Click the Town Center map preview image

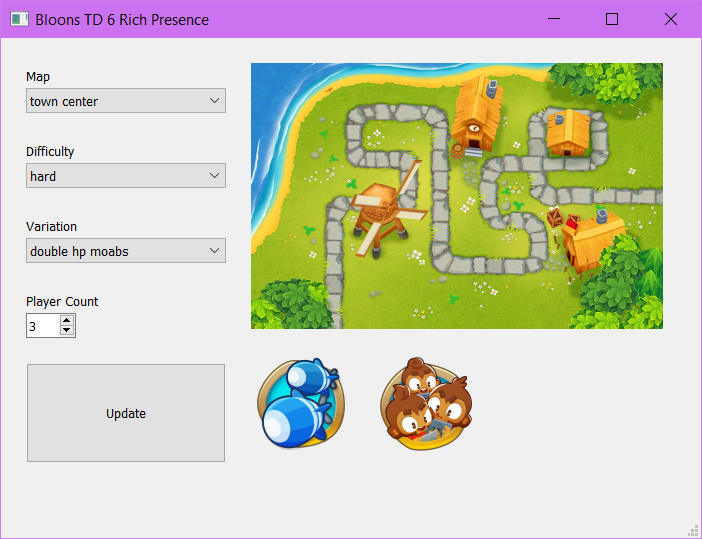(x=457, y=196)
